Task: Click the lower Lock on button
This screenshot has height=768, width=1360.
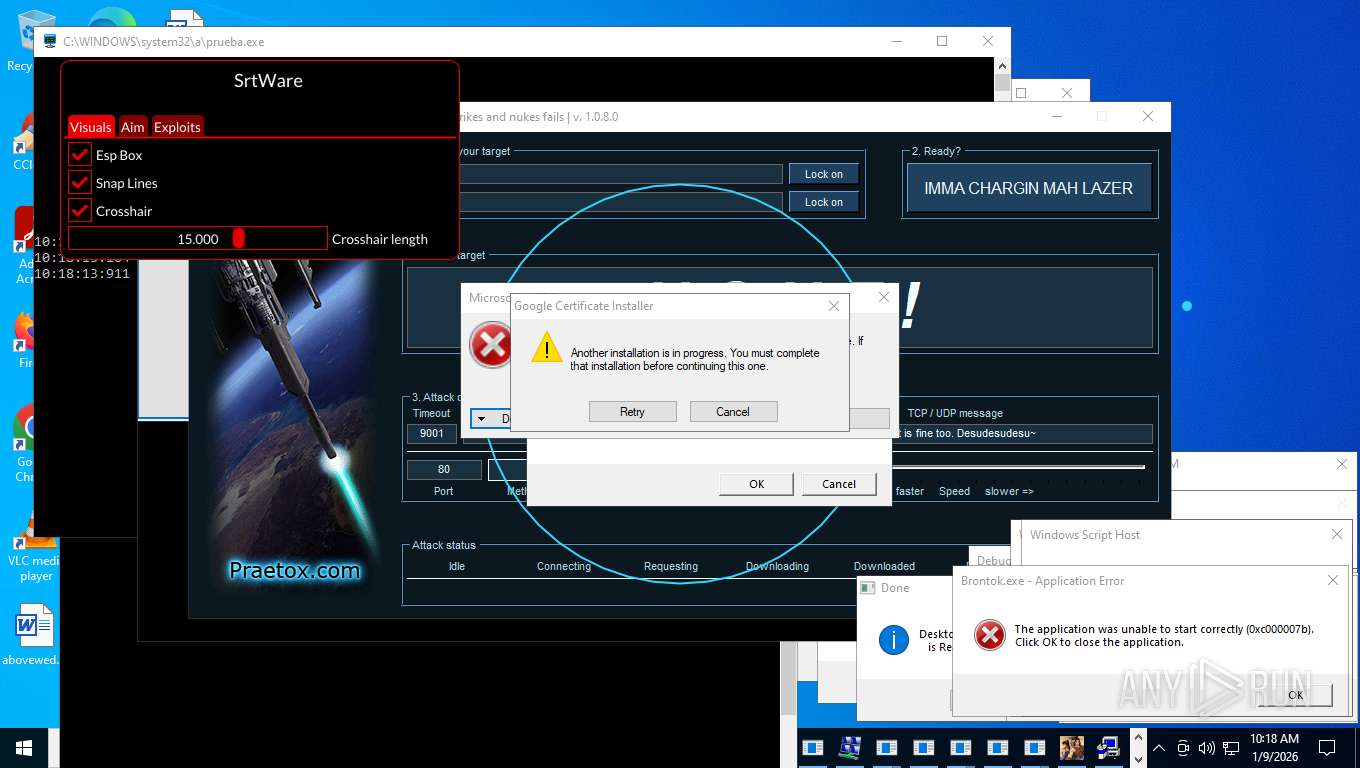Action: pos(824,202)
